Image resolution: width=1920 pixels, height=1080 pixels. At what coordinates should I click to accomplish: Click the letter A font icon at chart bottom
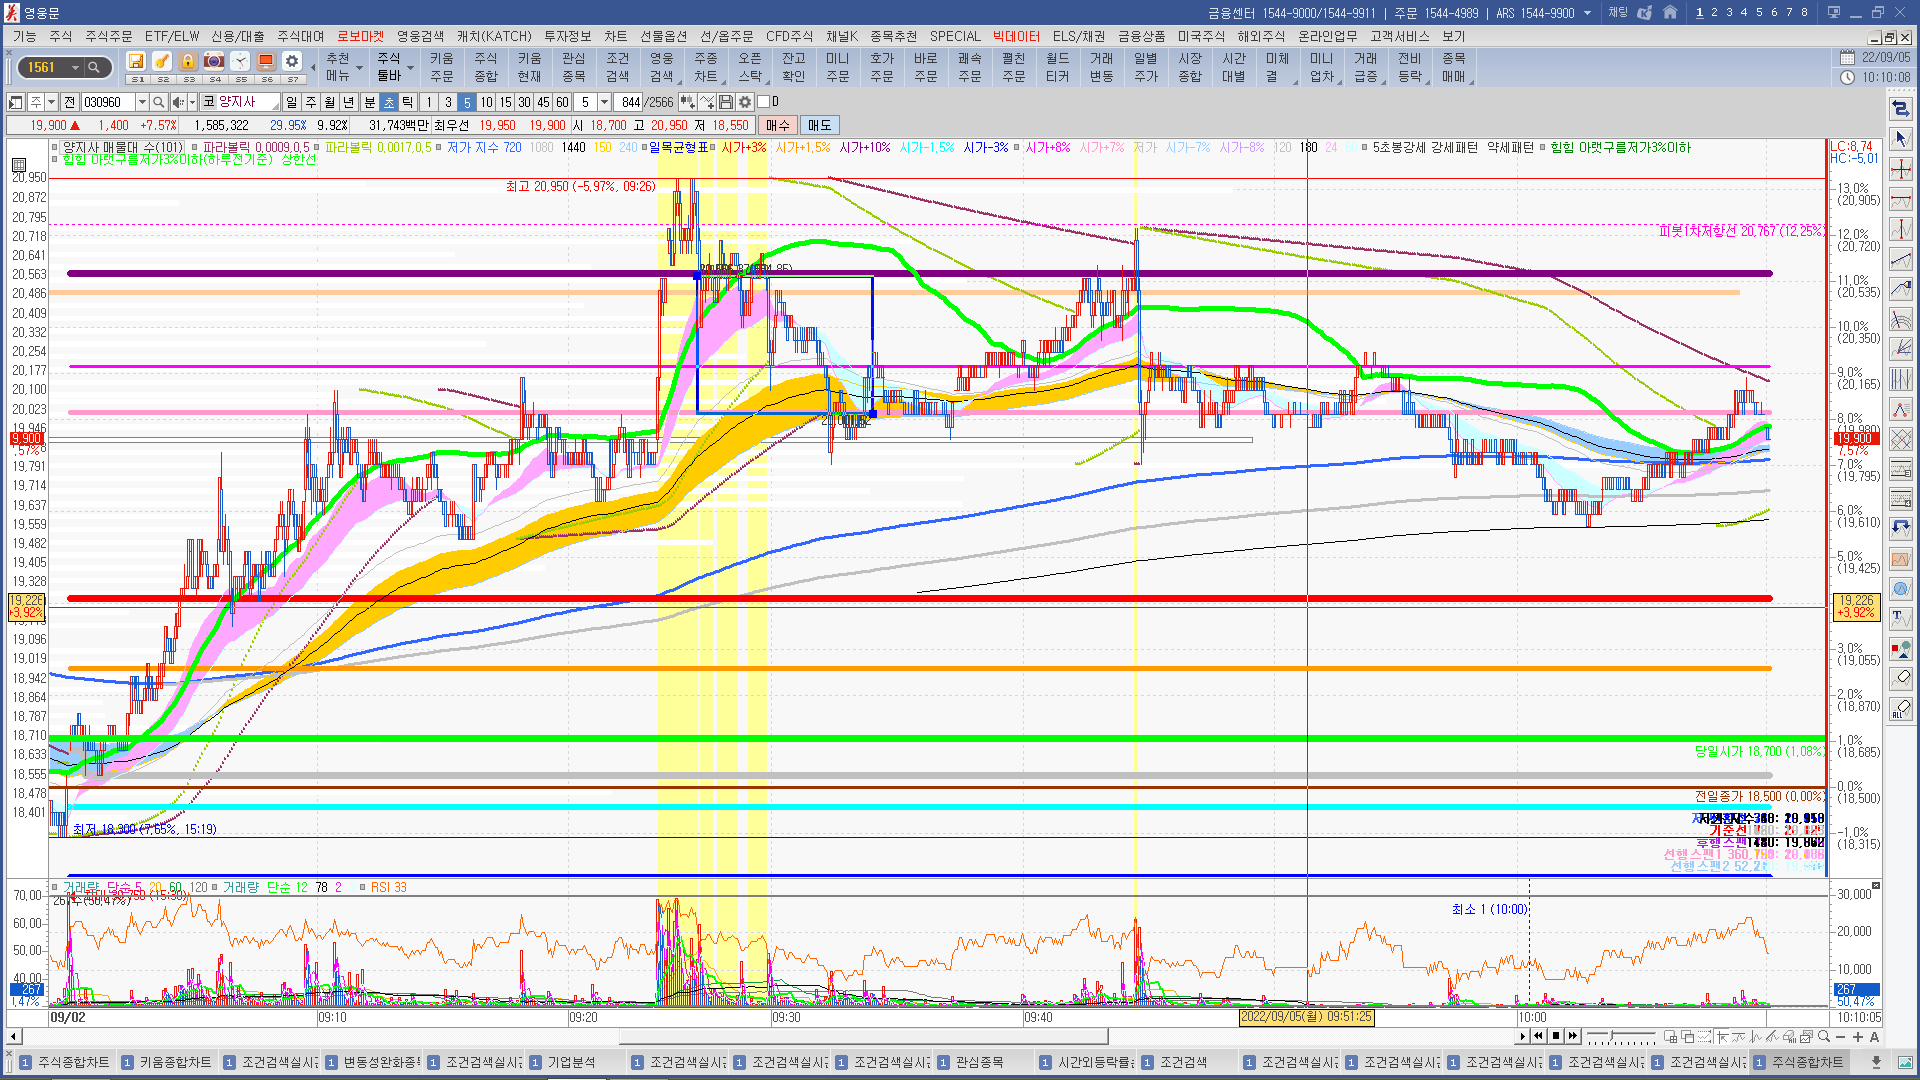pyautogui.click(x=1875, y=1037)
